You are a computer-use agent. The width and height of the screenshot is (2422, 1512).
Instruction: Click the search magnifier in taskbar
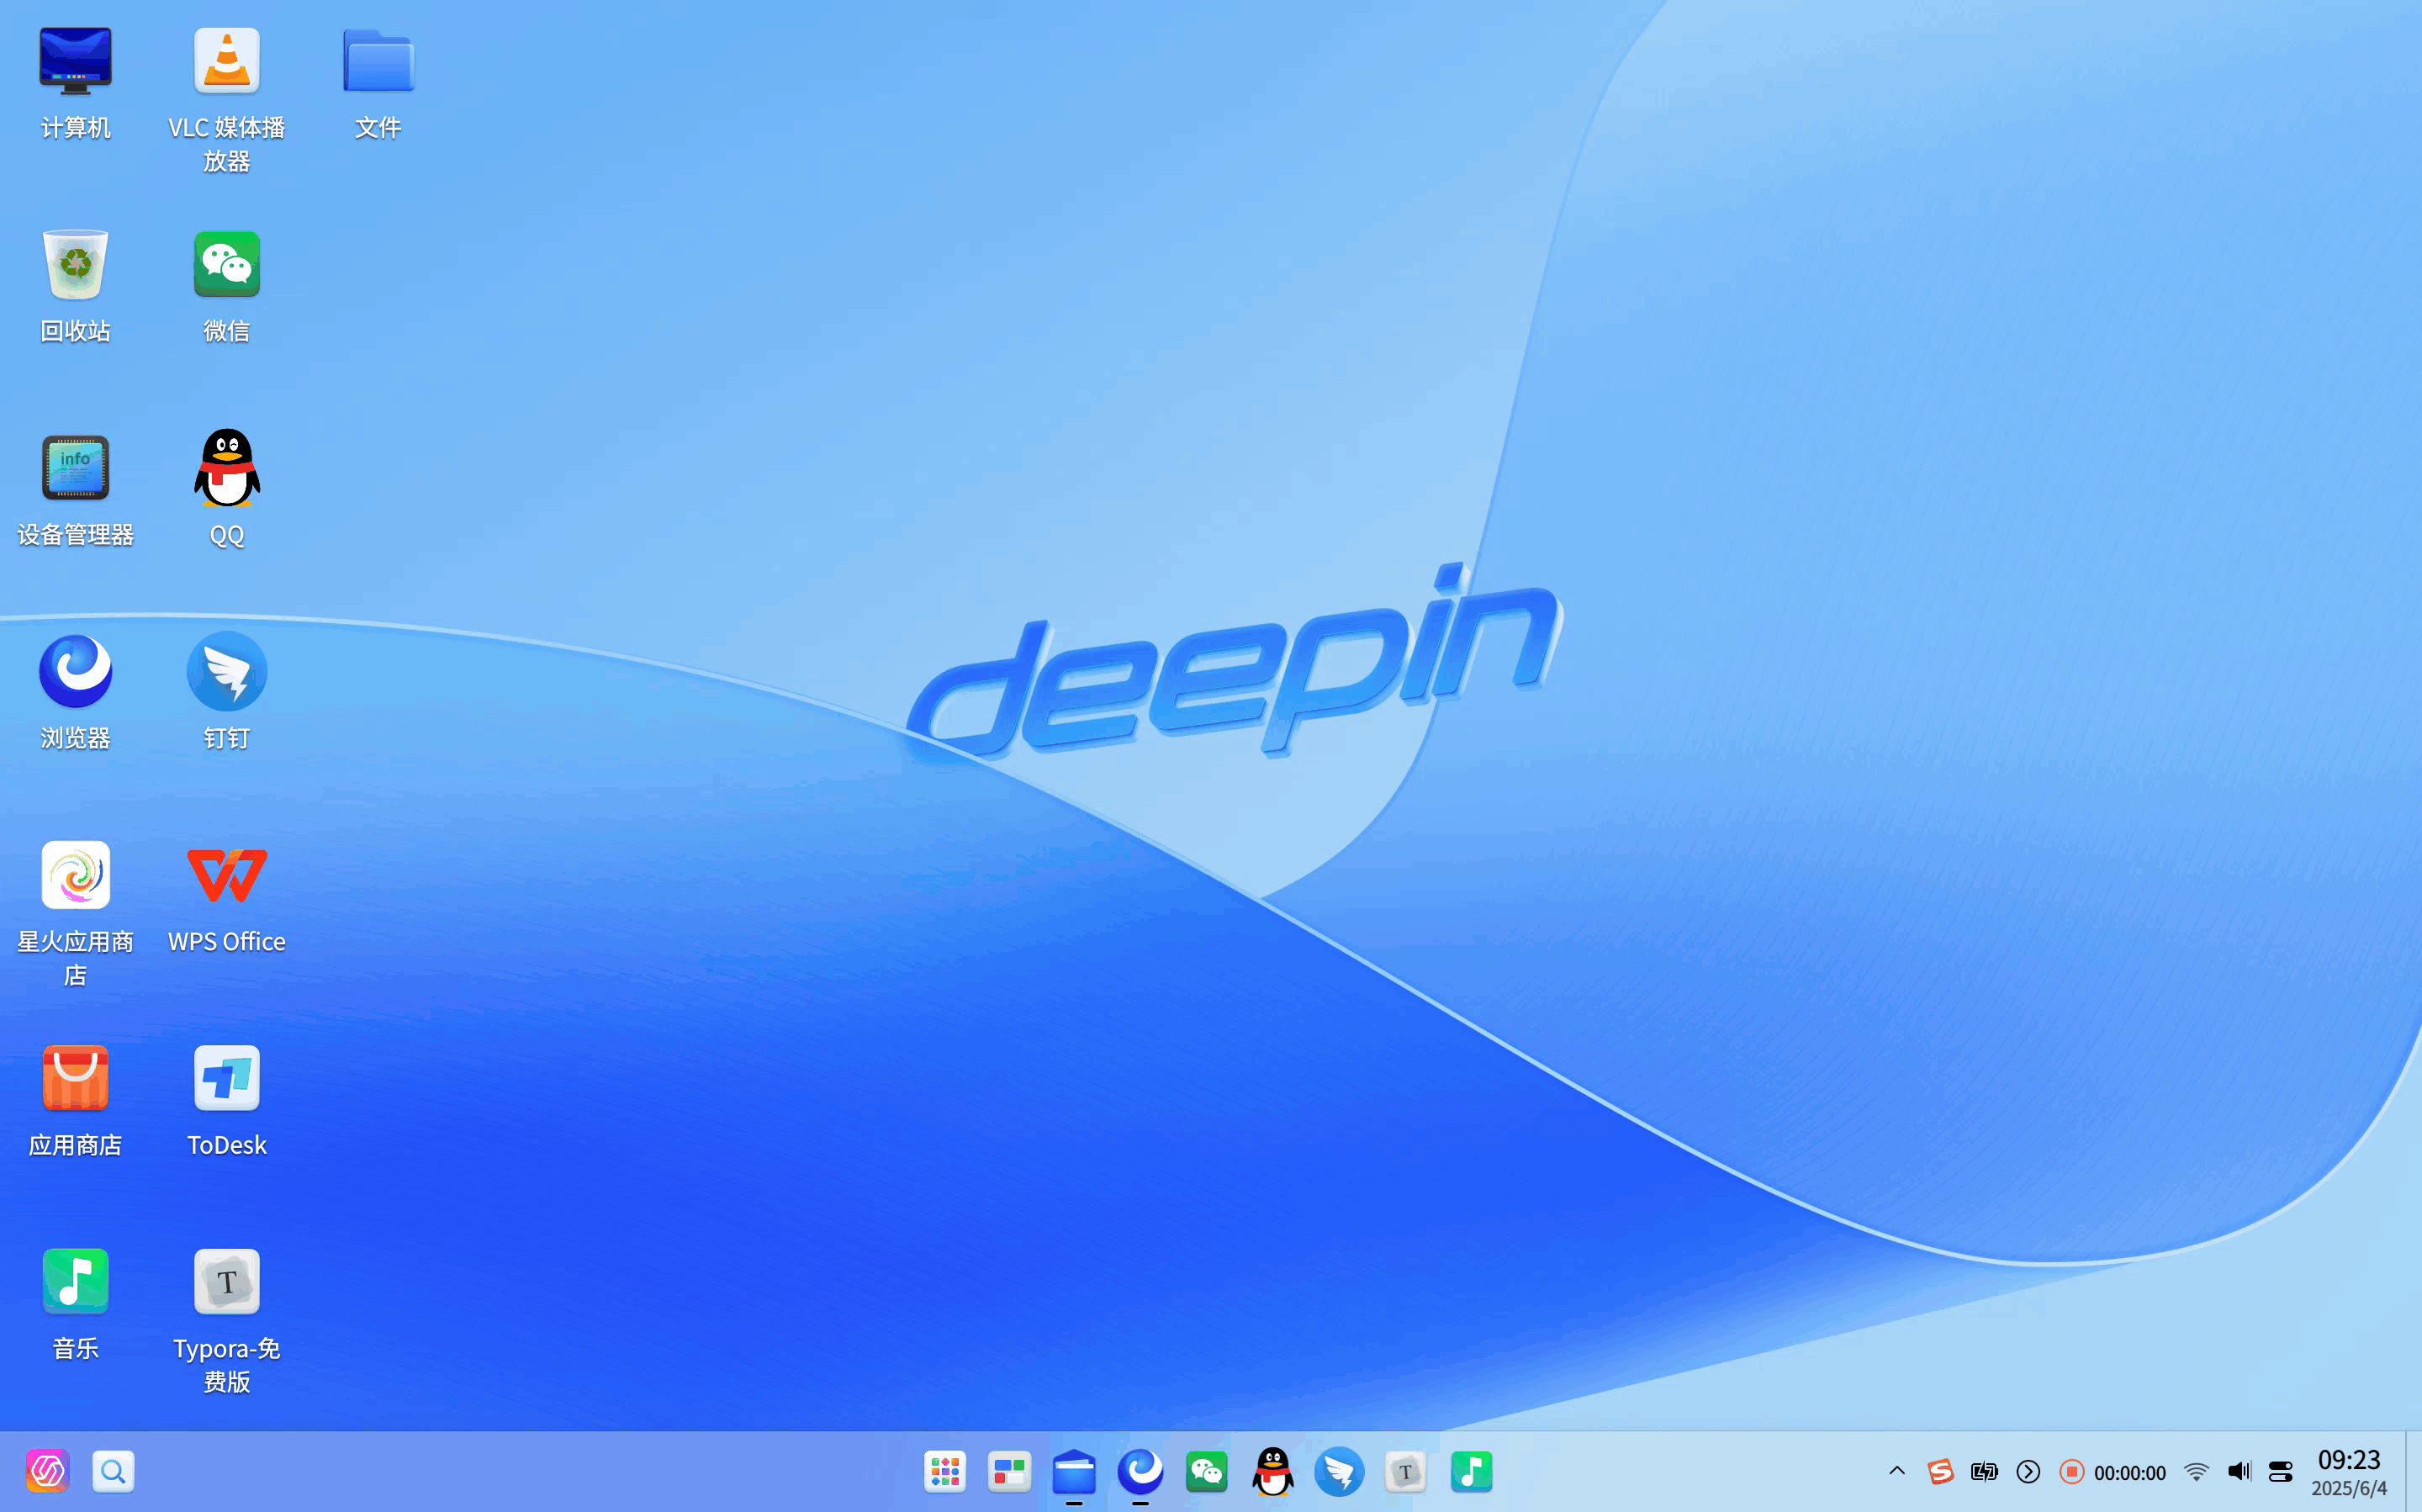(112, 1472)
